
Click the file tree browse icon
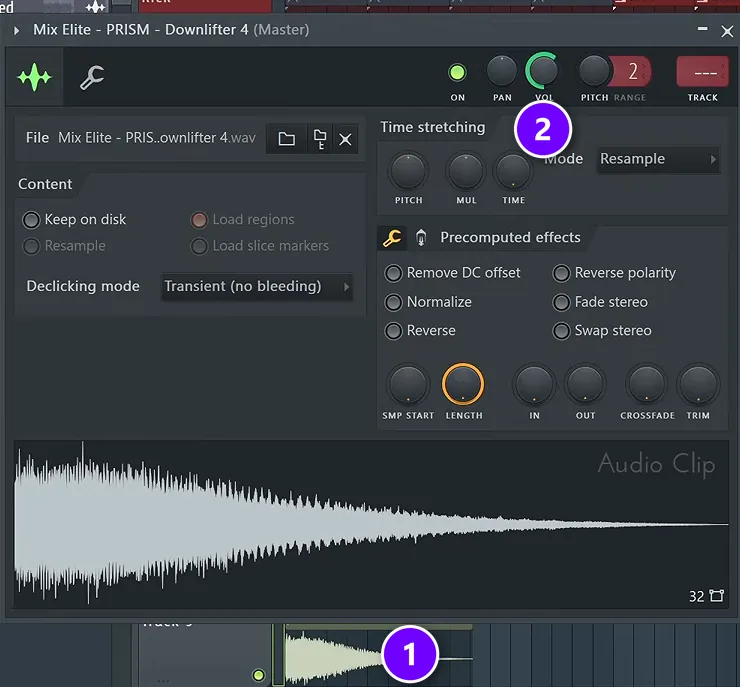320,139
